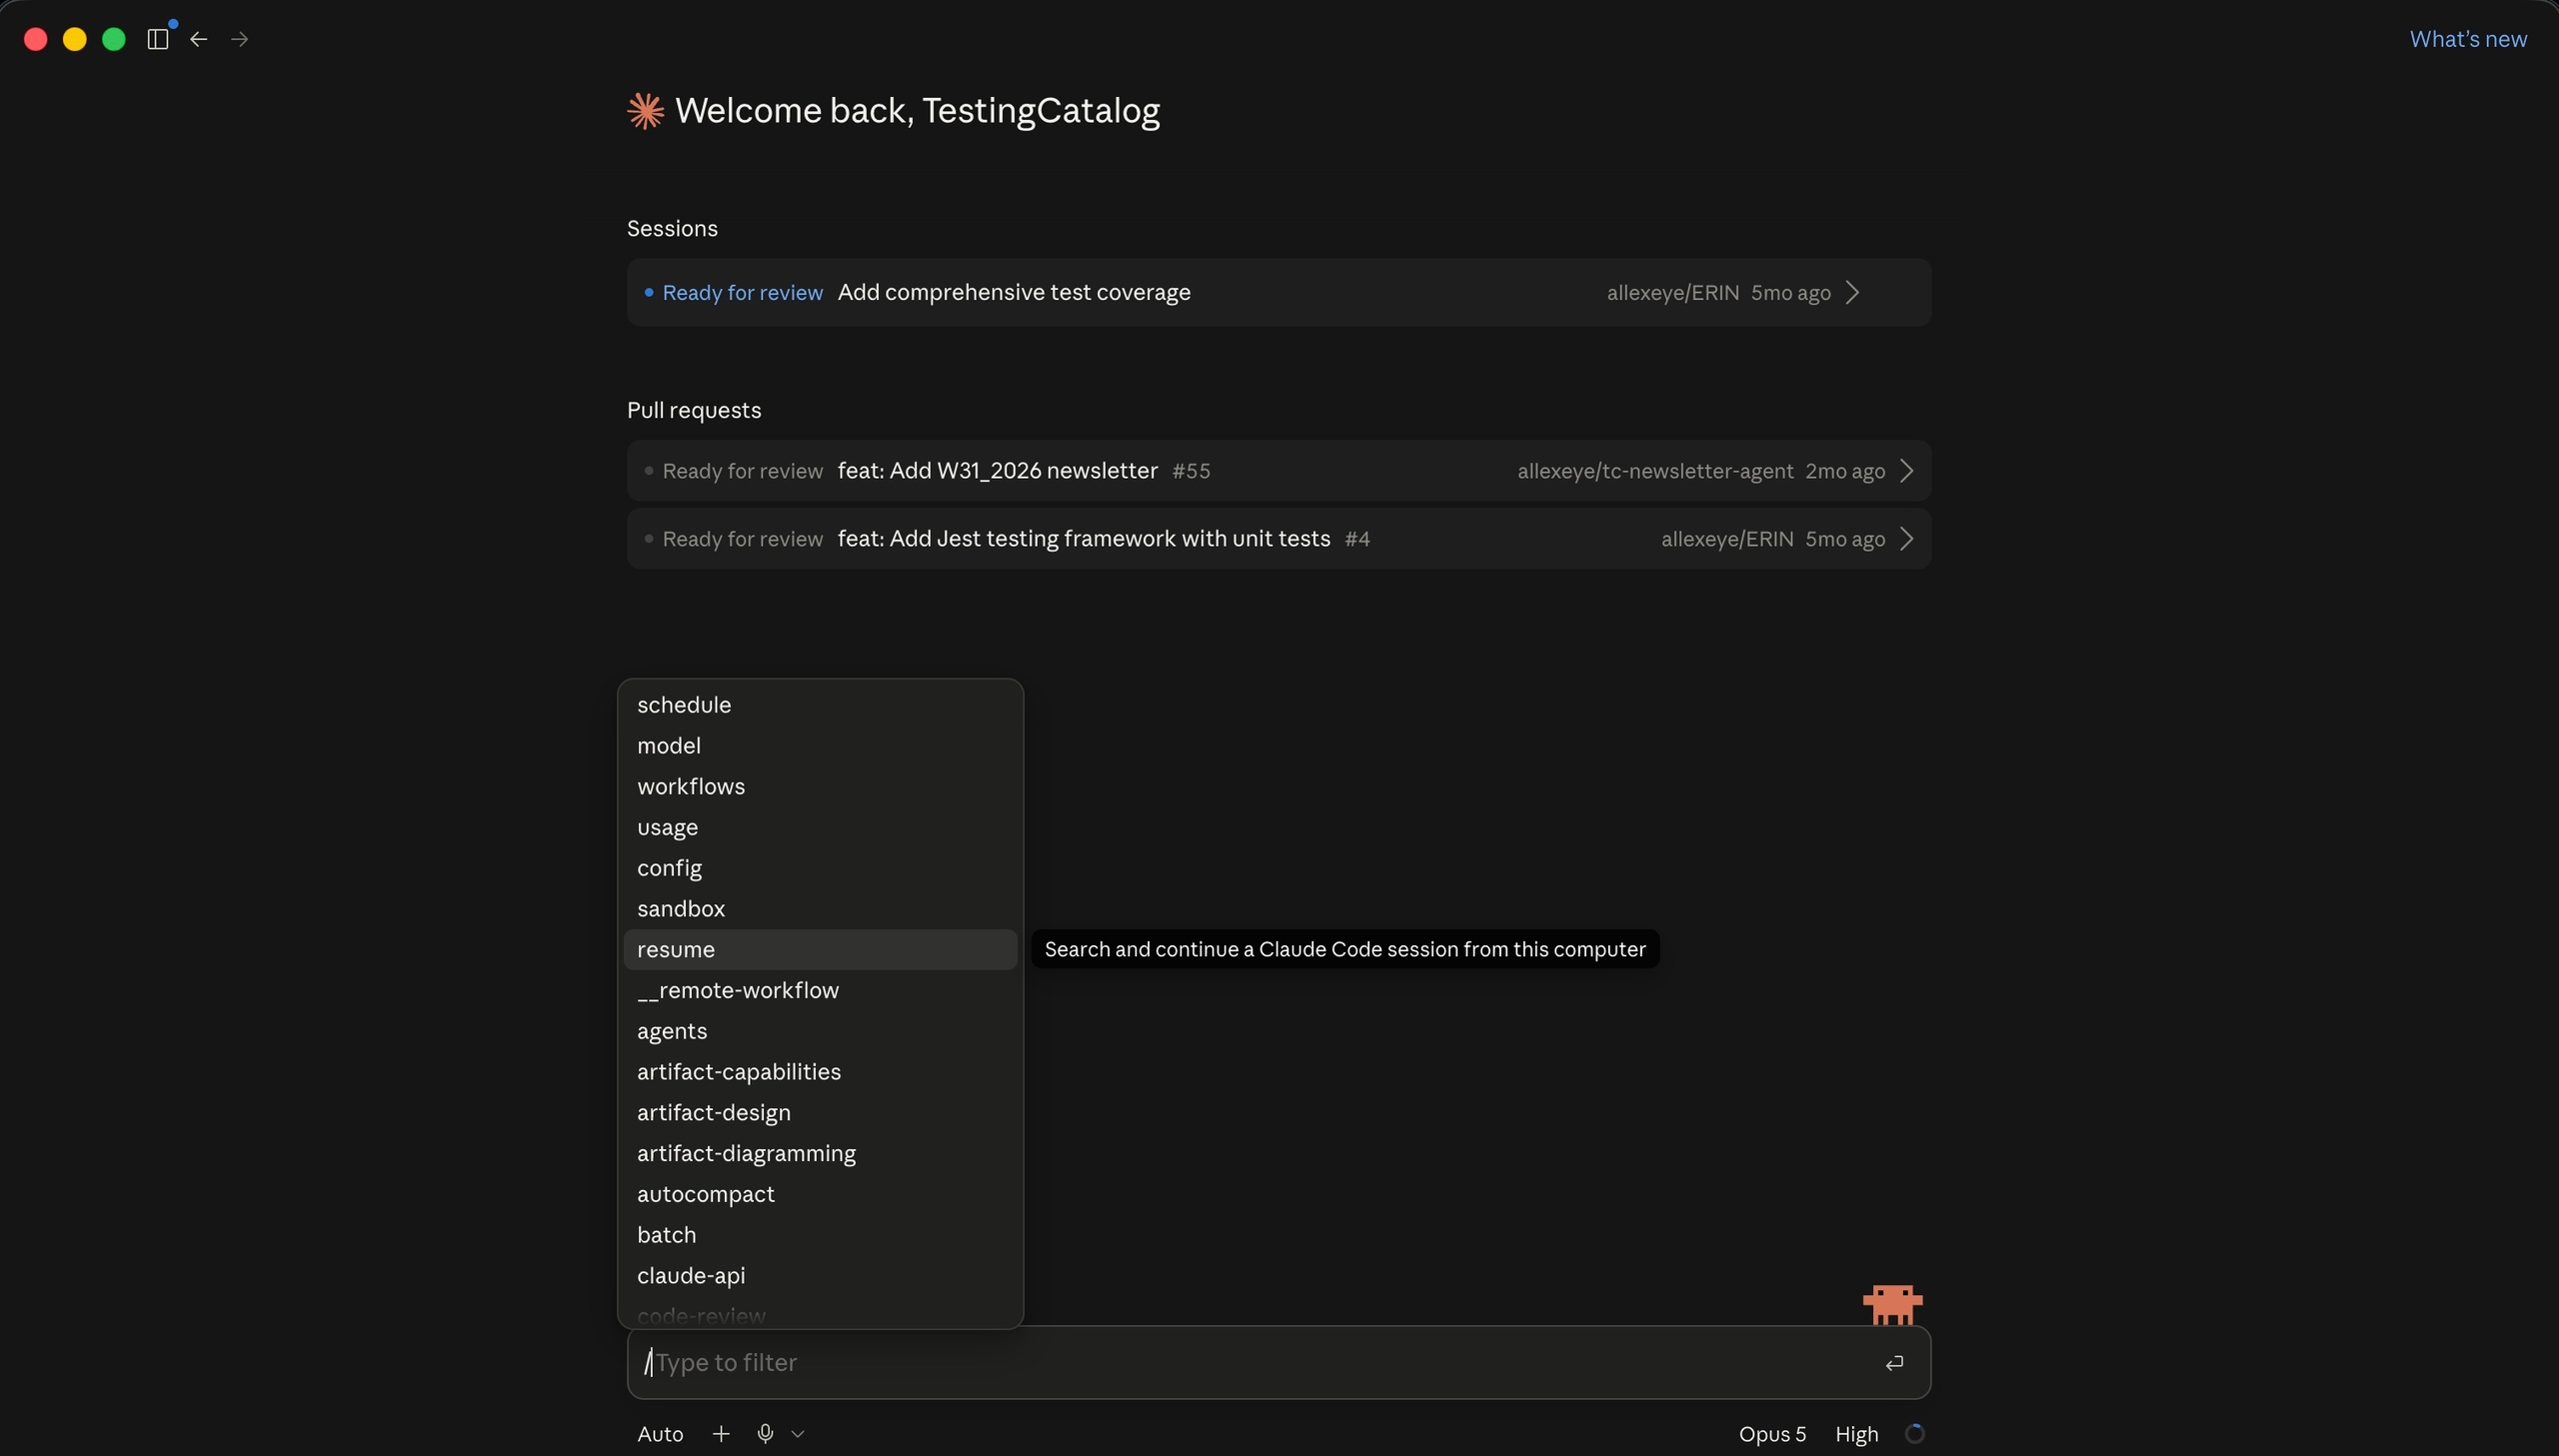Viewport: 2559px width, 1456px height.
Task: Click the pixel creature mascot icon
Action: tap(1892, 1305)
